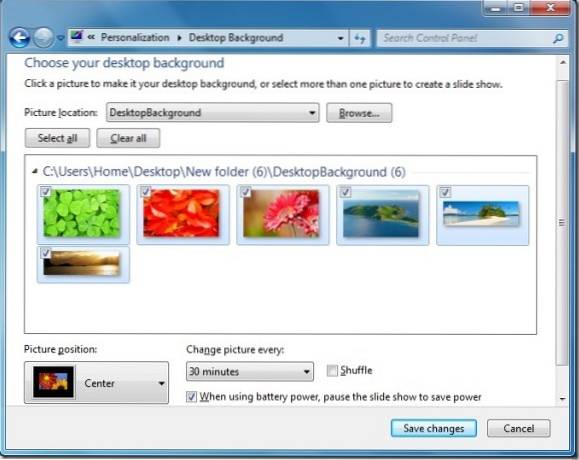
Task: Maximize the Desktop Background window
Action: click(519, 8)
